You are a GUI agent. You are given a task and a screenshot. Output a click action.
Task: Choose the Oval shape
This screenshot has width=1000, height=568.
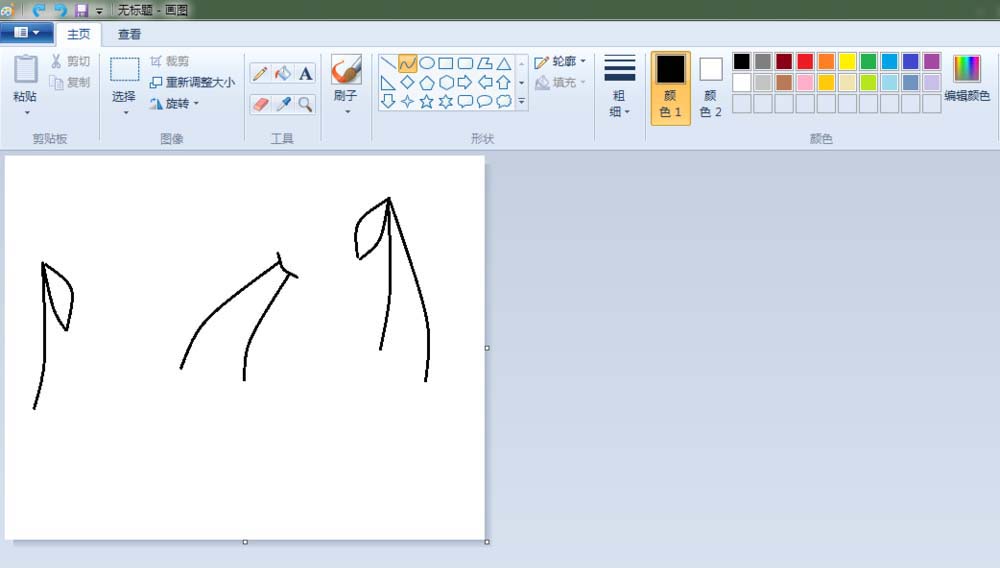coord(427,63)
